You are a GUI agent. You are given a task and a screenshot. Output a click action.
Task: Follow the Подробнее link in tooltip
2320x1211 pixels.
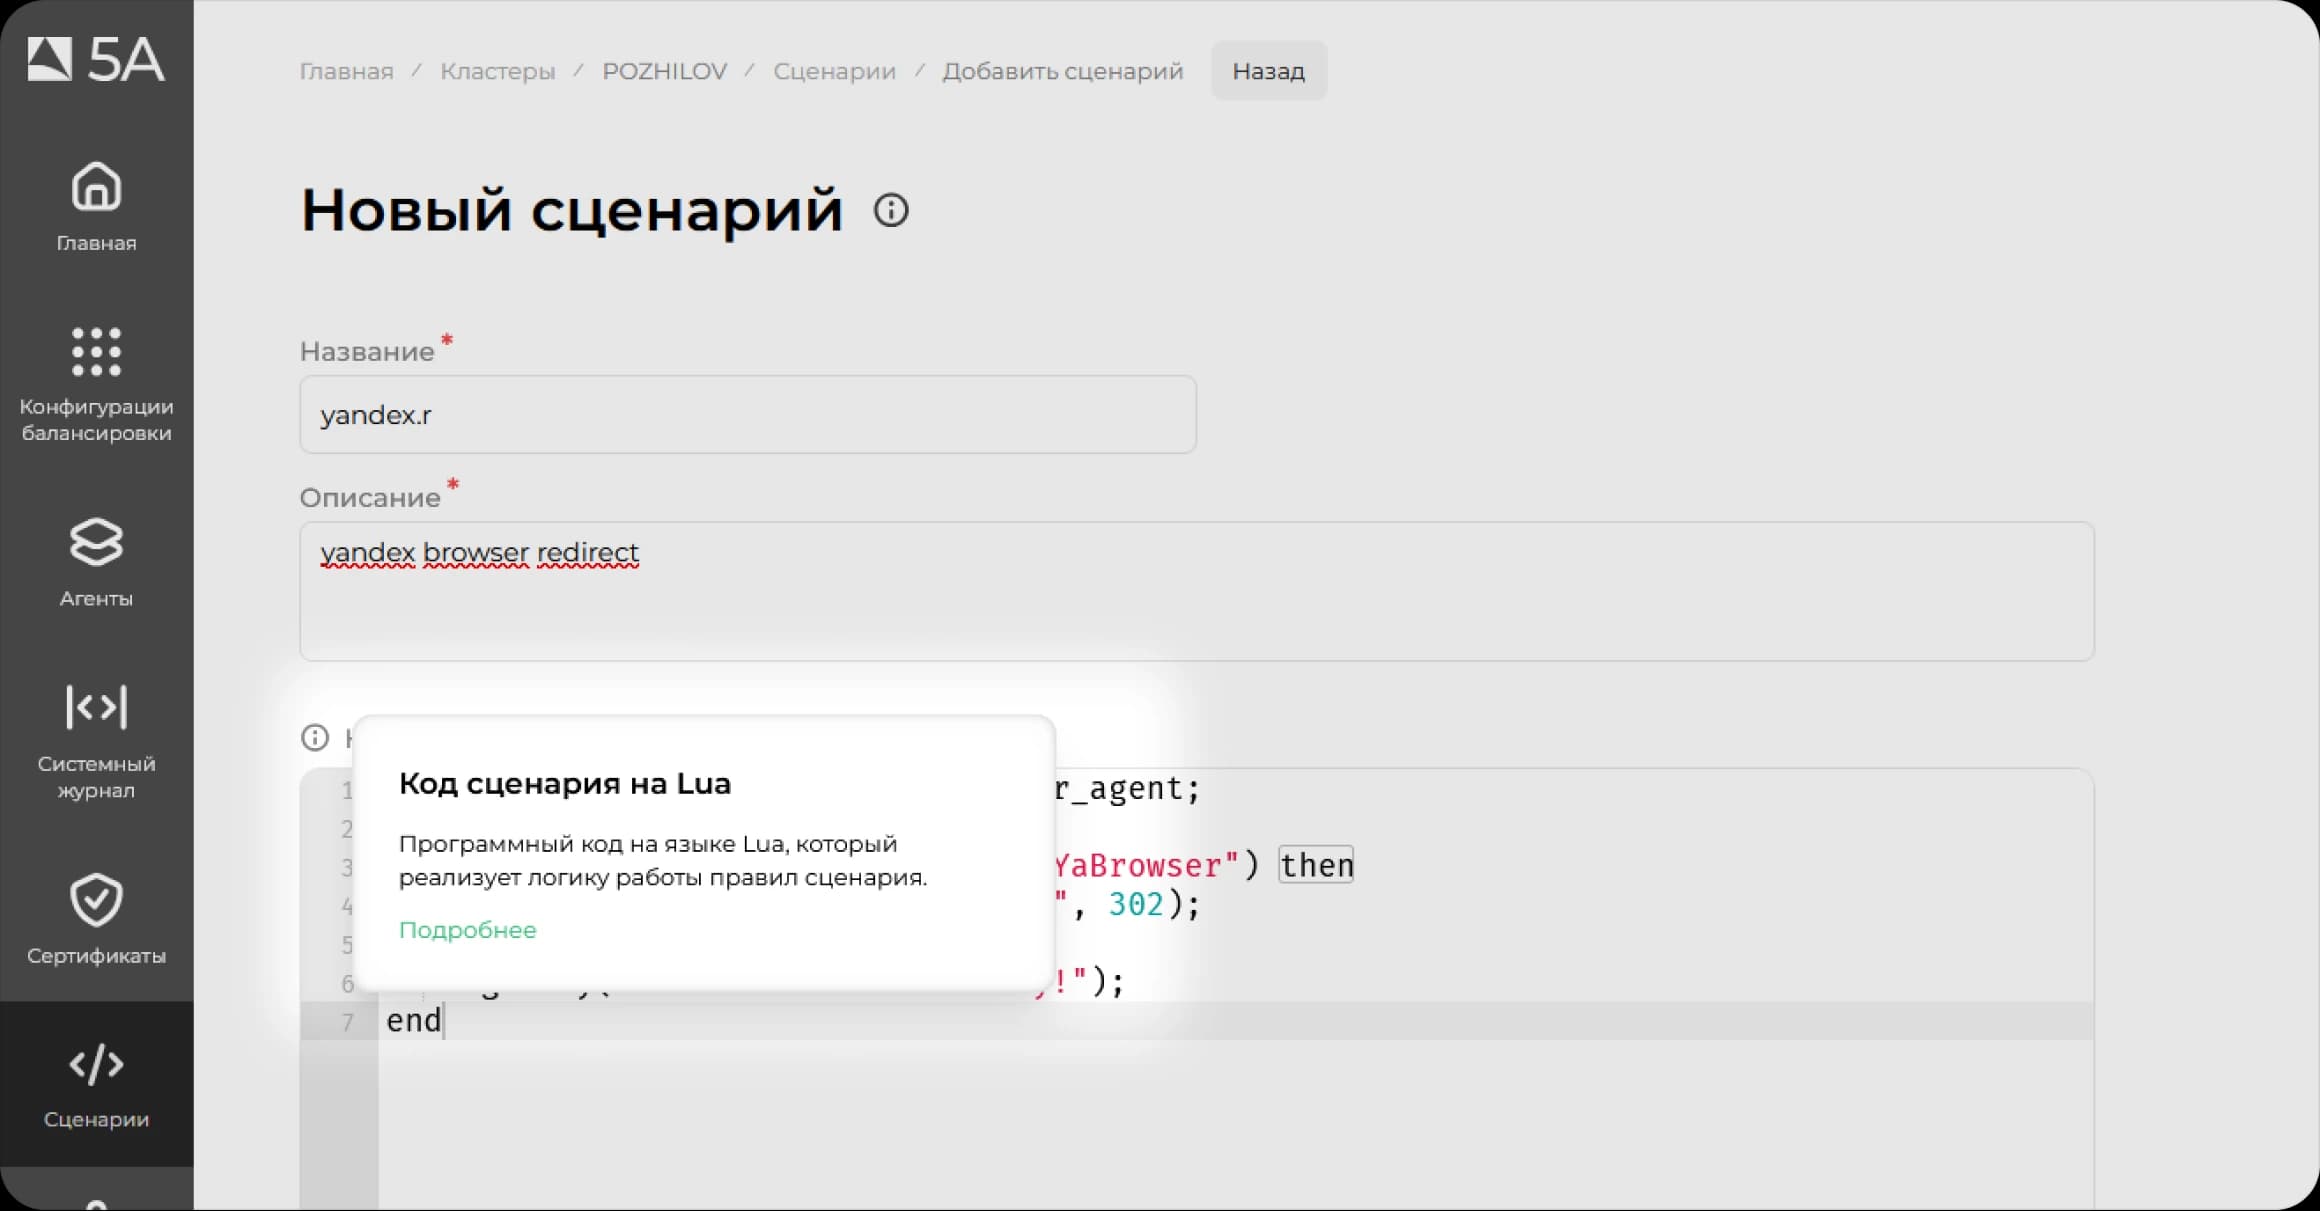coord(467,930)
